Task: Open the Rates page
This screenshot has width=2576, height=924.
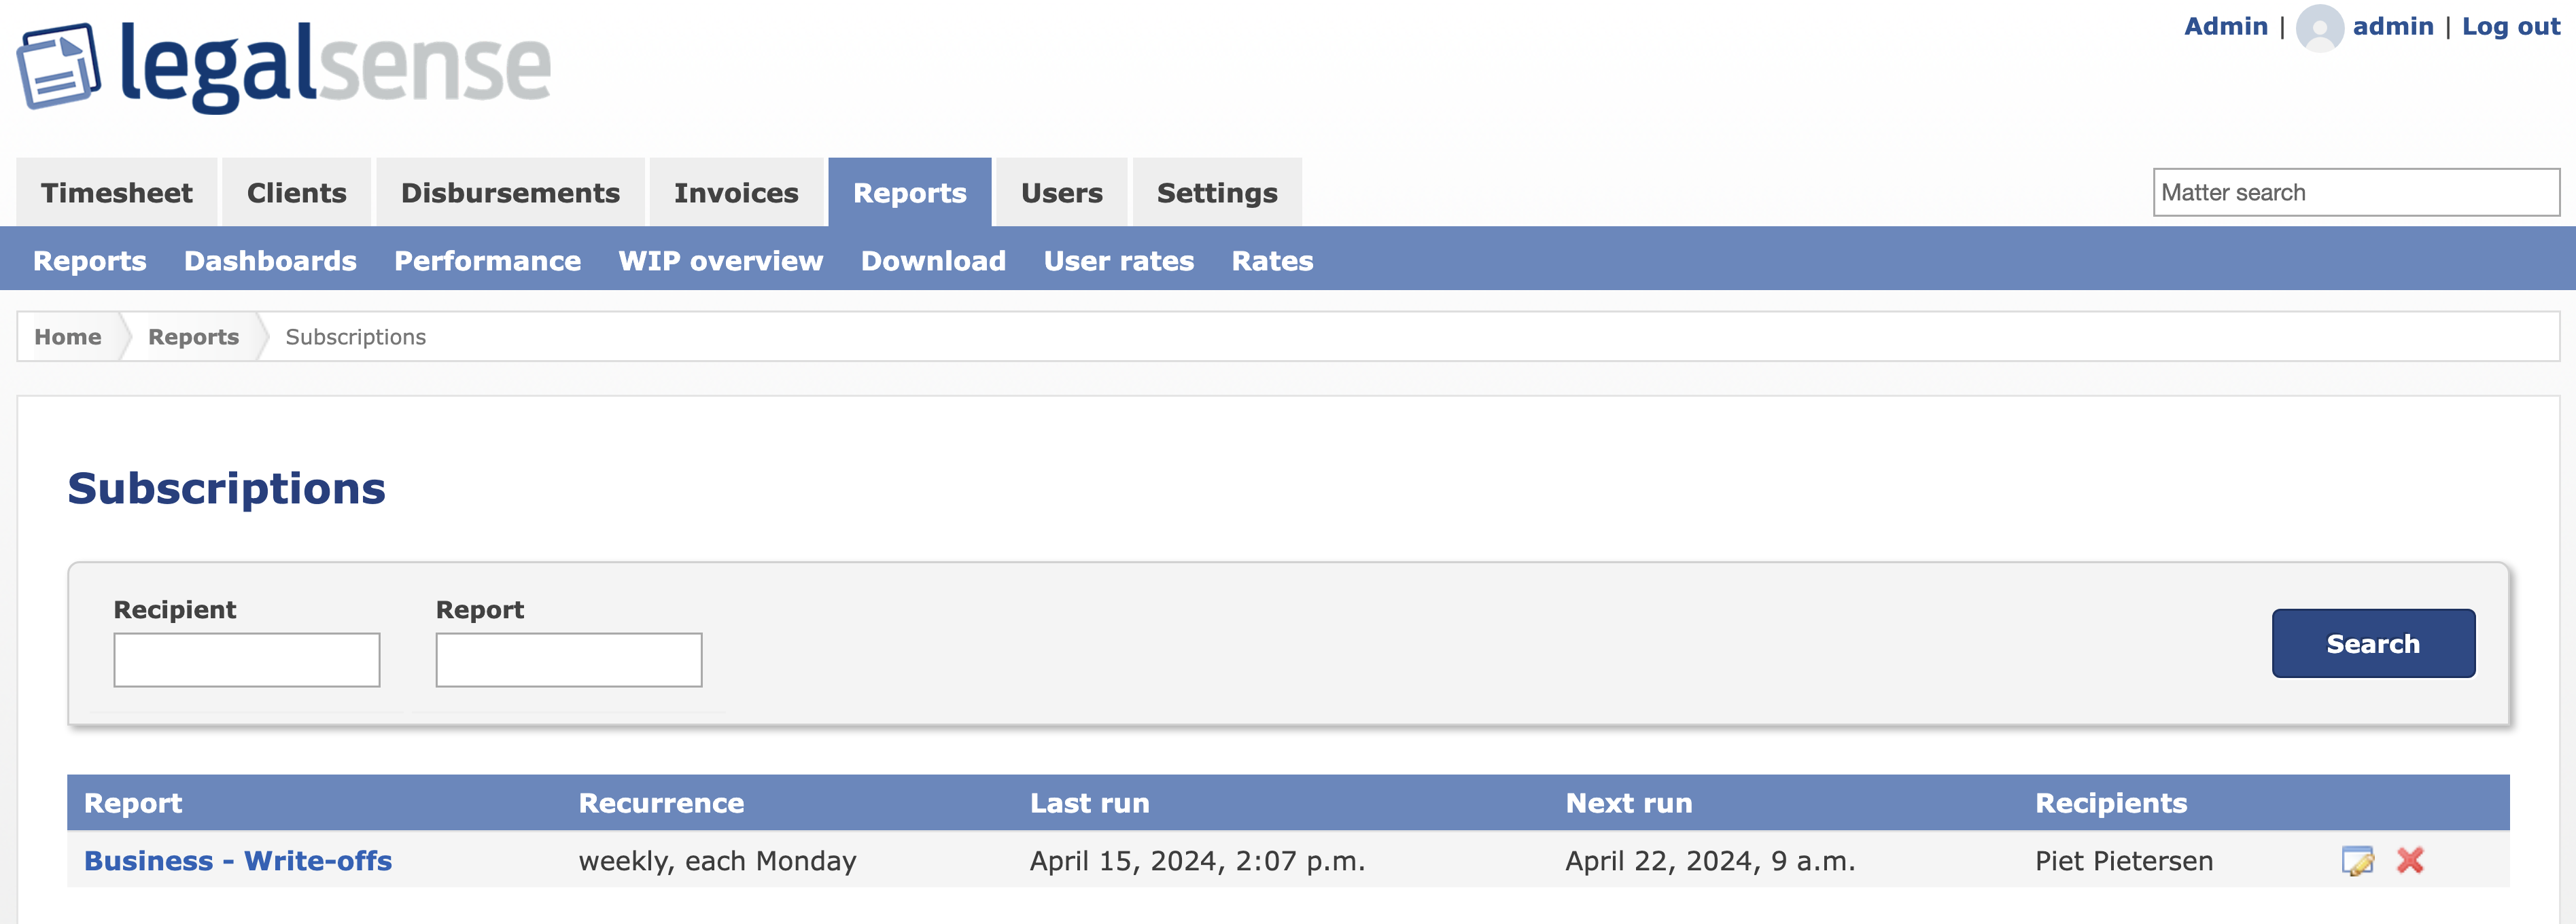Action: pos(1271,260)
